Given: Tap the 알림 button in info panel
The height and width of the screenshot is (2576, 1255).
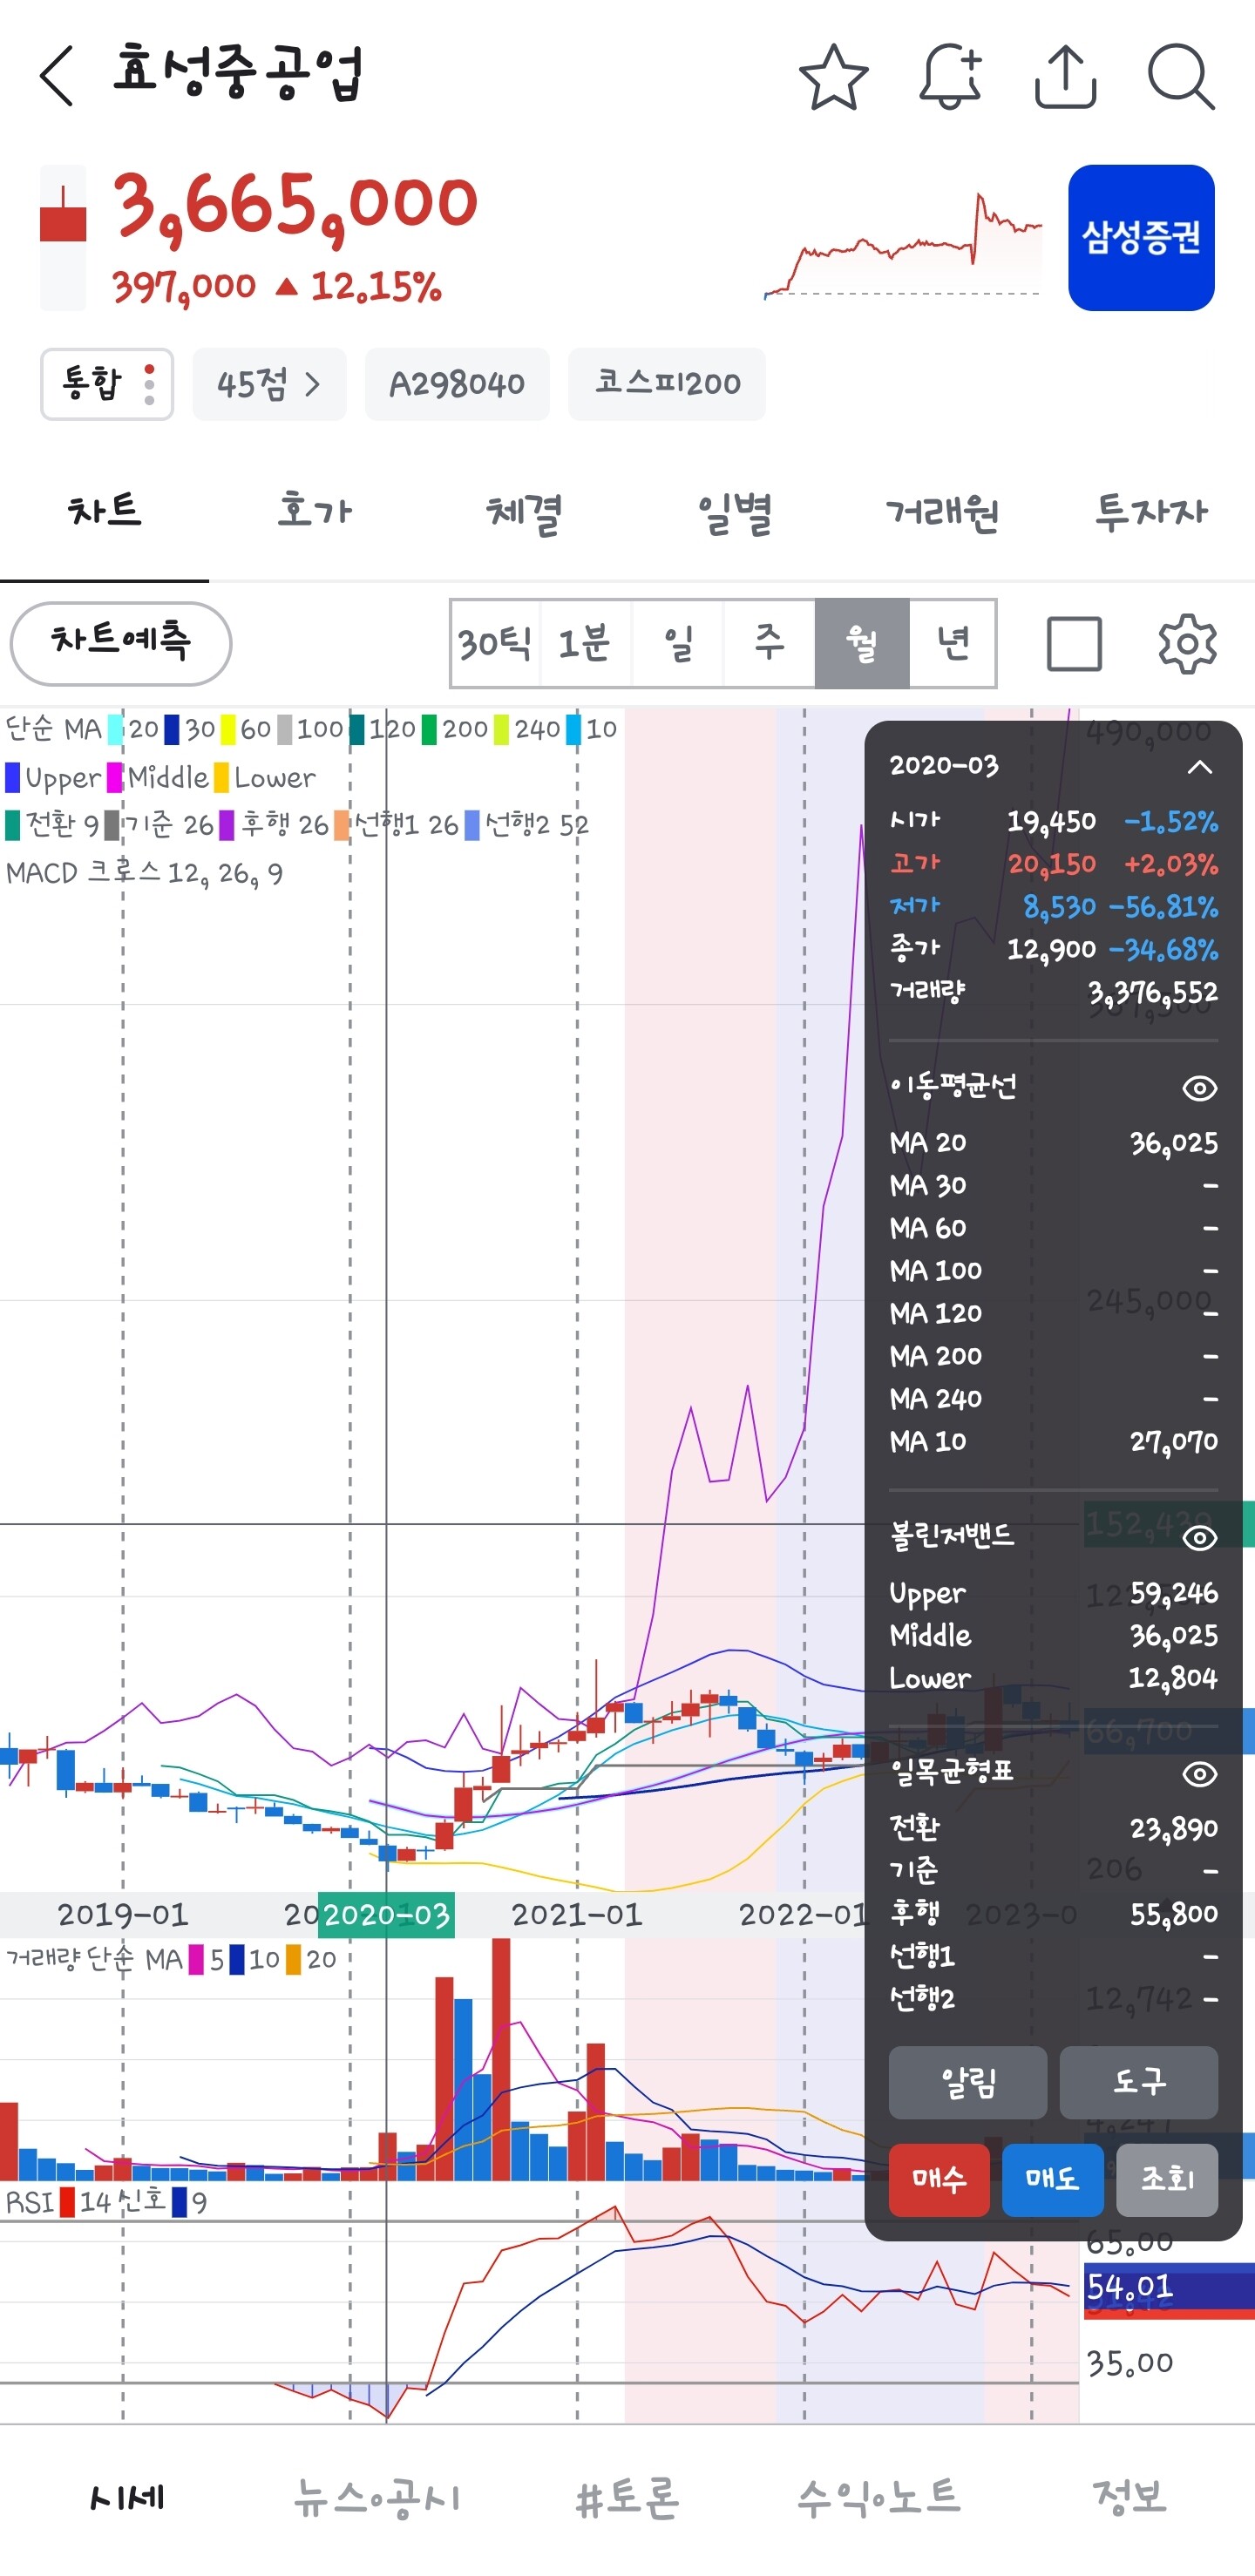Looking at the screenshot, I should (x=968, y=2082).
